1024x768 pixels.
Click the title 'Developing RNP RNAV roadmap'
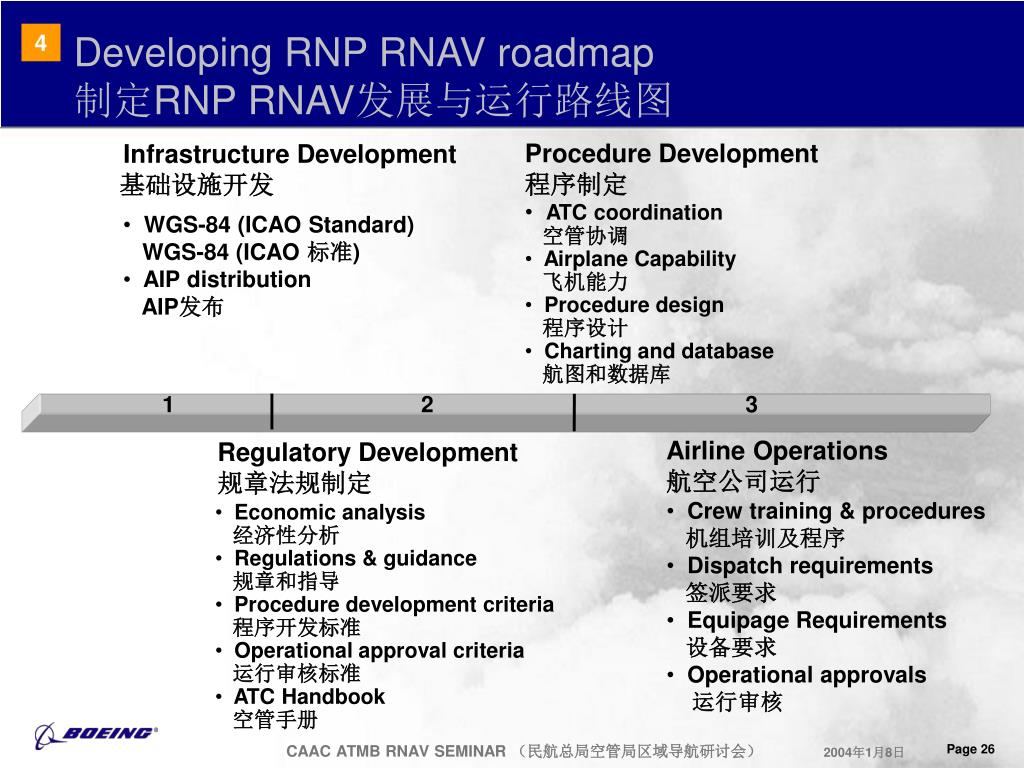364,52
